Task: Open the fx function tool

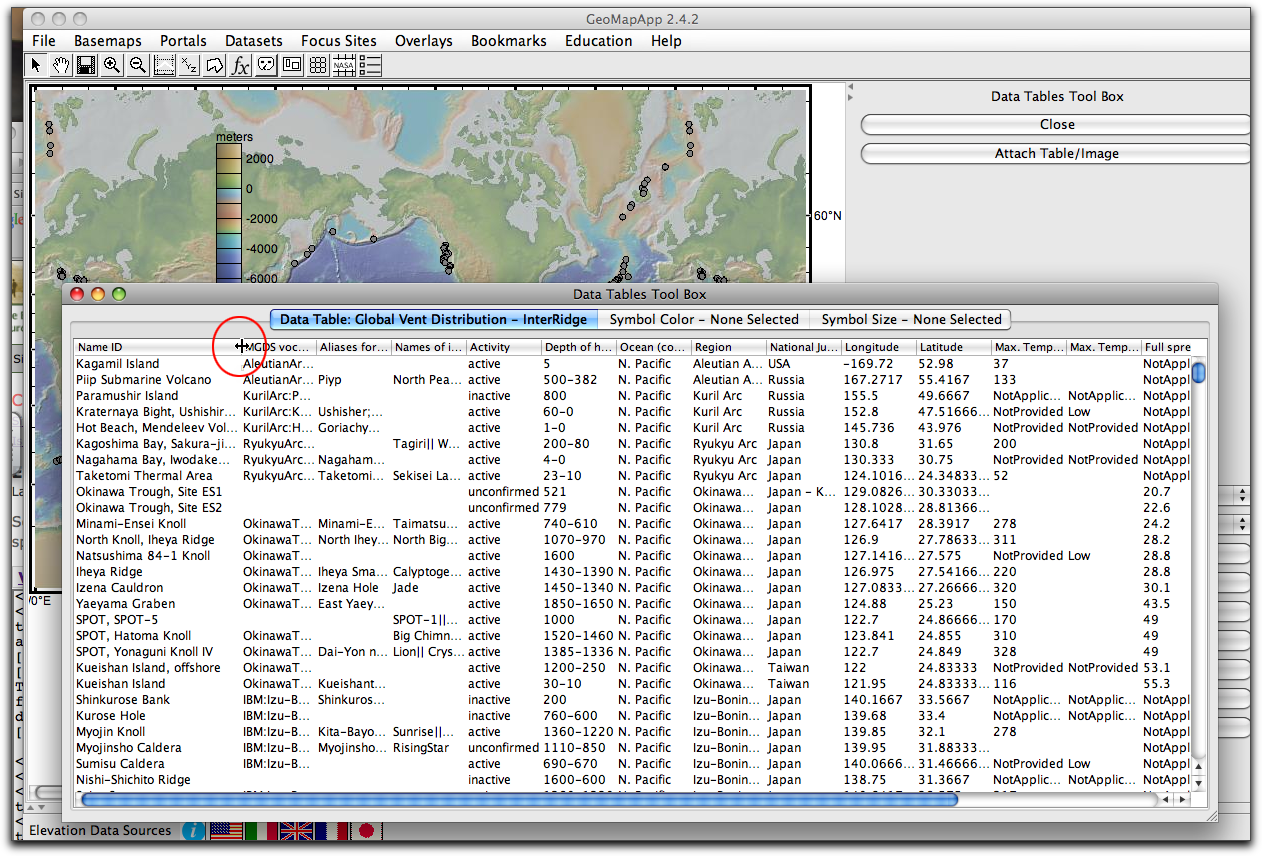Action: [x=241, y=66]
